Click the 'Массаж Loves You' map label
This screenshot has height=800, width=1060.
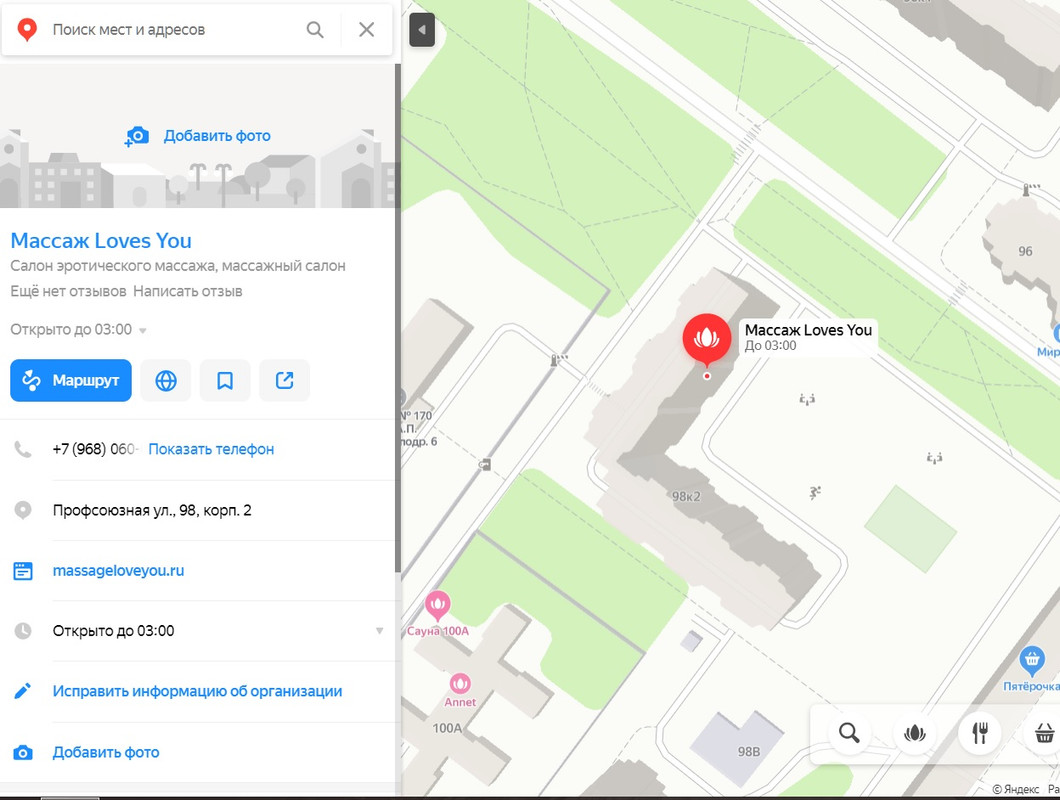[x=808, y=337]
